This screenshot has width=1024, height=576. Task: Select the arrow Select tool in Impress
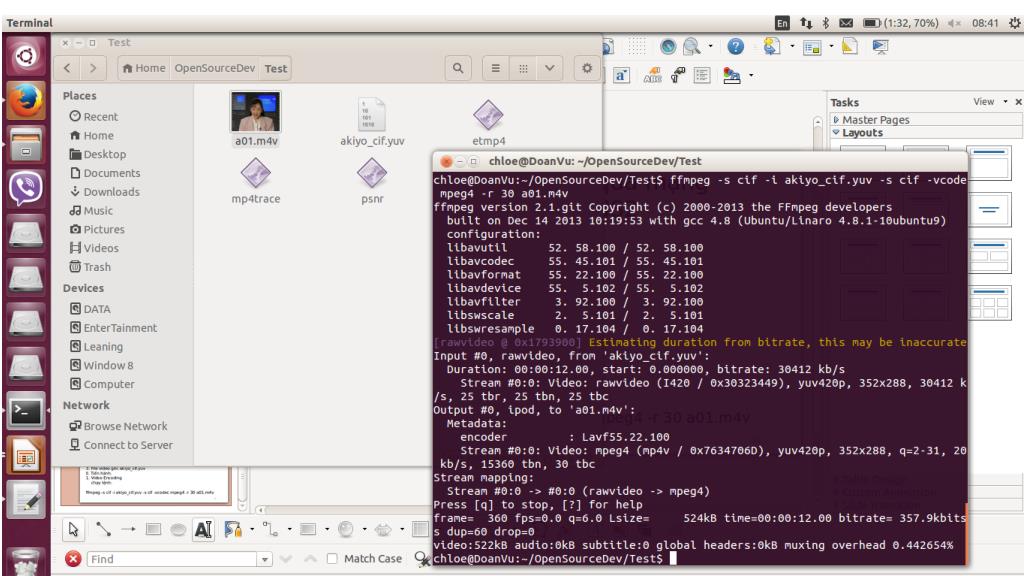[73, 529]
